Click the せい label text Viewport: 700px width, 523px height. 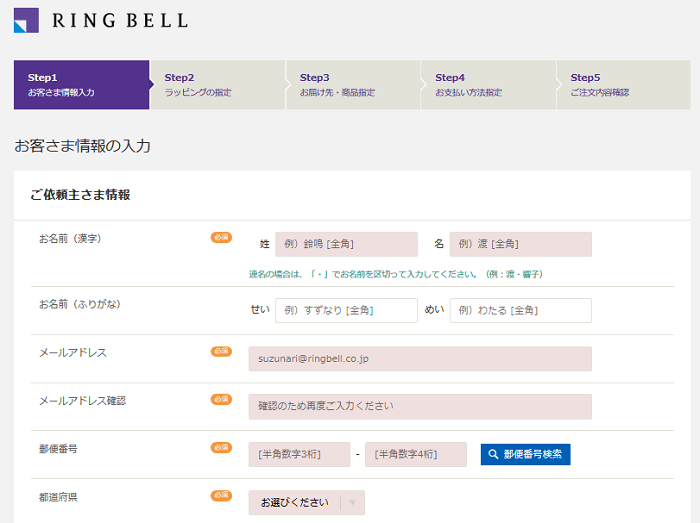260,309
